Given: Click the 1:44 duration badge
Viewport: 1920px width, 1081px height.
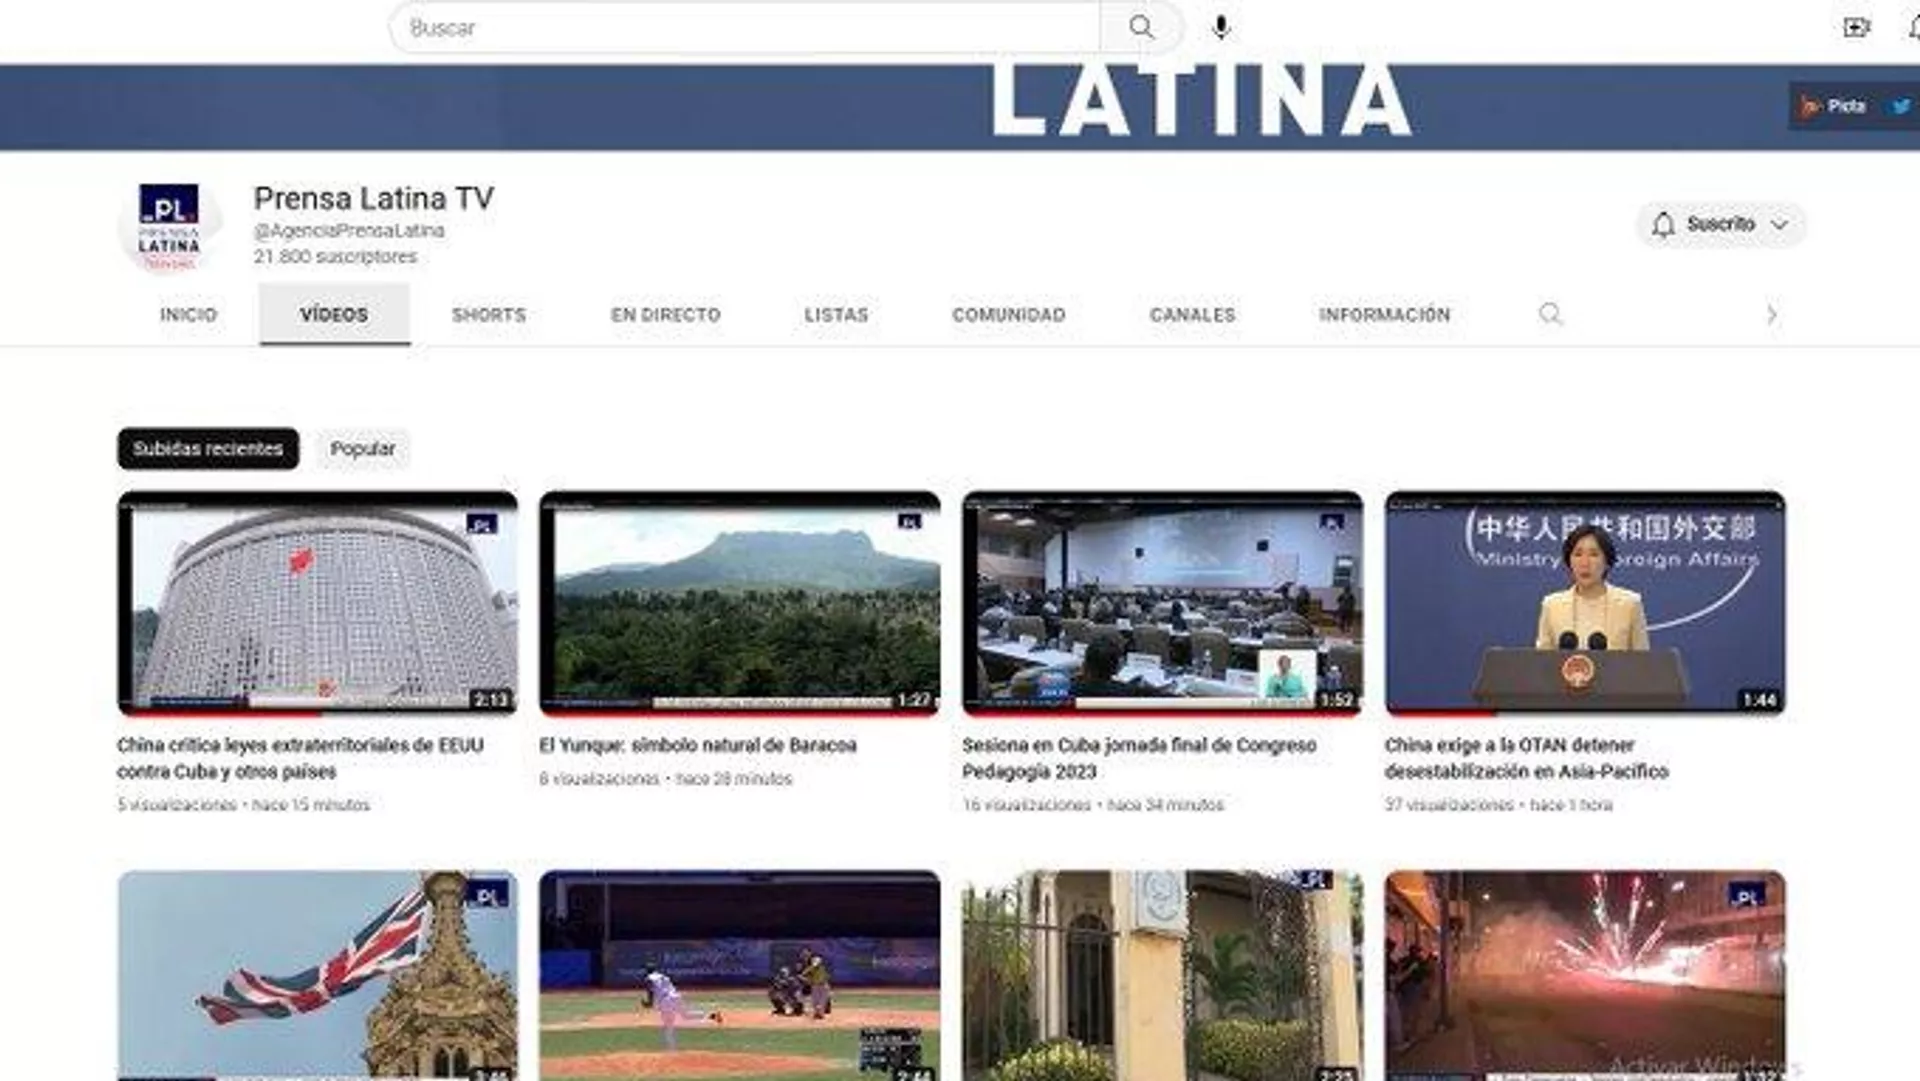Looking at the screenshot, I should pos(1759,699).
